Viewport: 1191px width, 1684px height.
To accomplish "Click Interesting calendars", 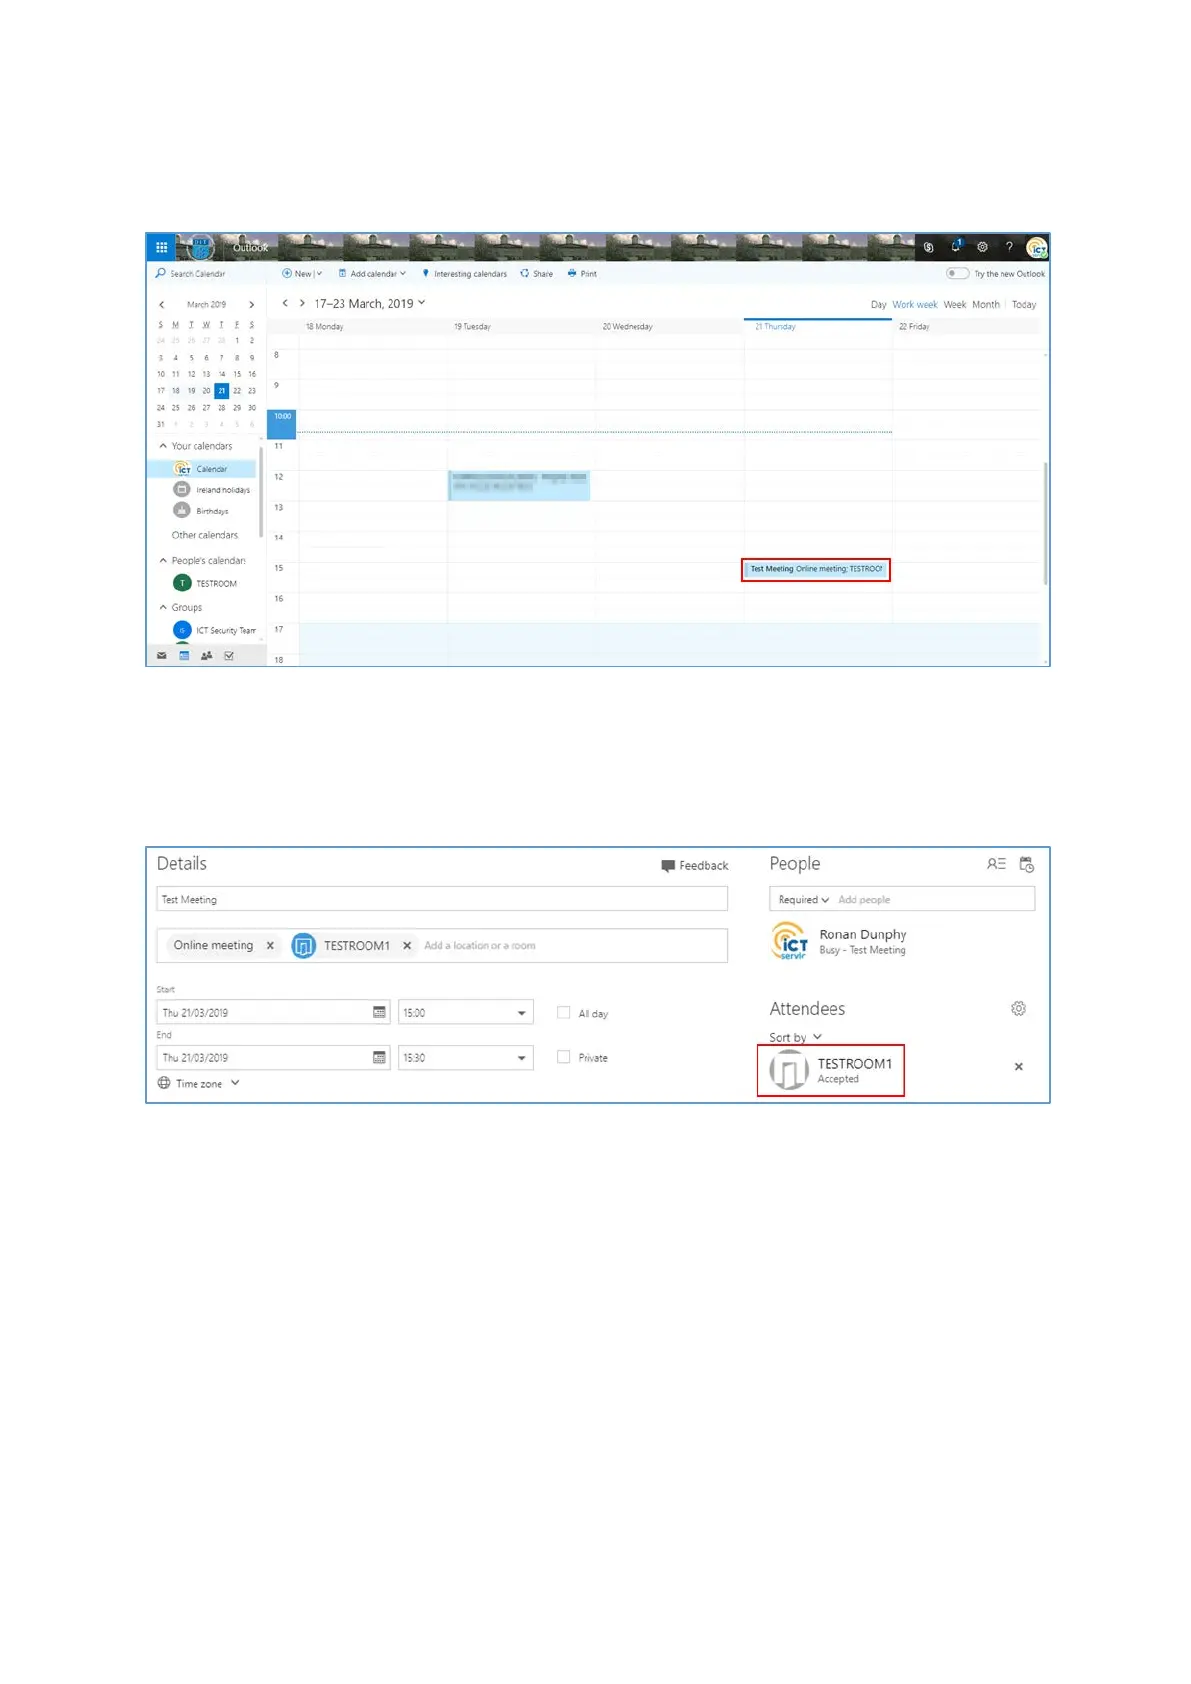I will point(464,273).
